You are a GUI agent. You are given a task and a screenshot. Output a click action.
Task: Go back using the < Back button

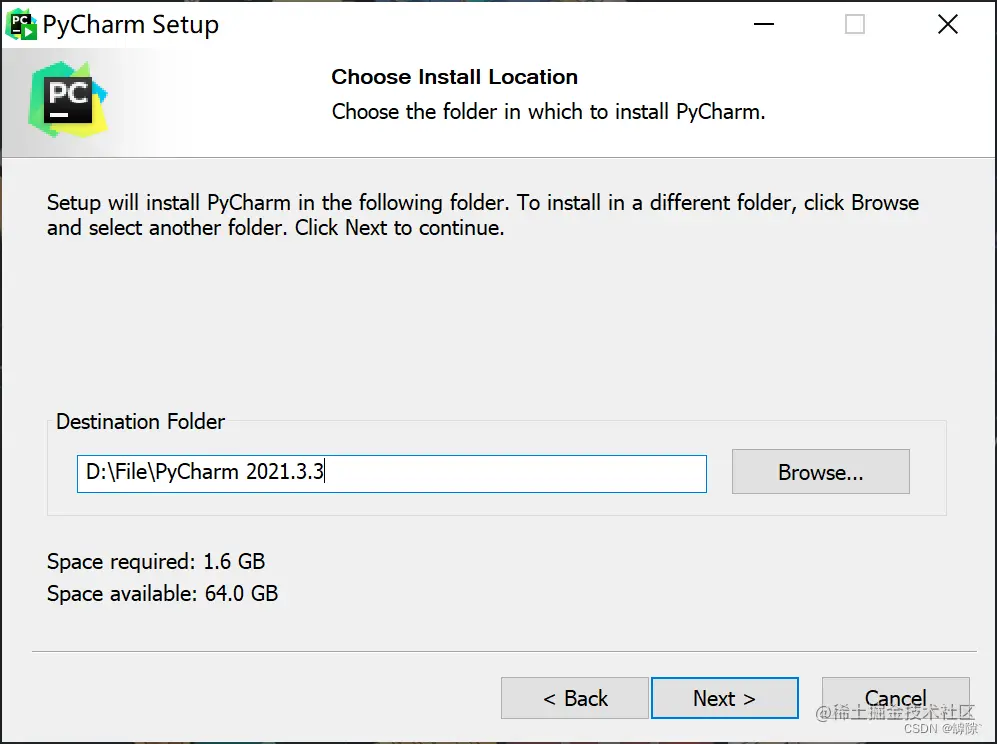click(x=575, y=698)
